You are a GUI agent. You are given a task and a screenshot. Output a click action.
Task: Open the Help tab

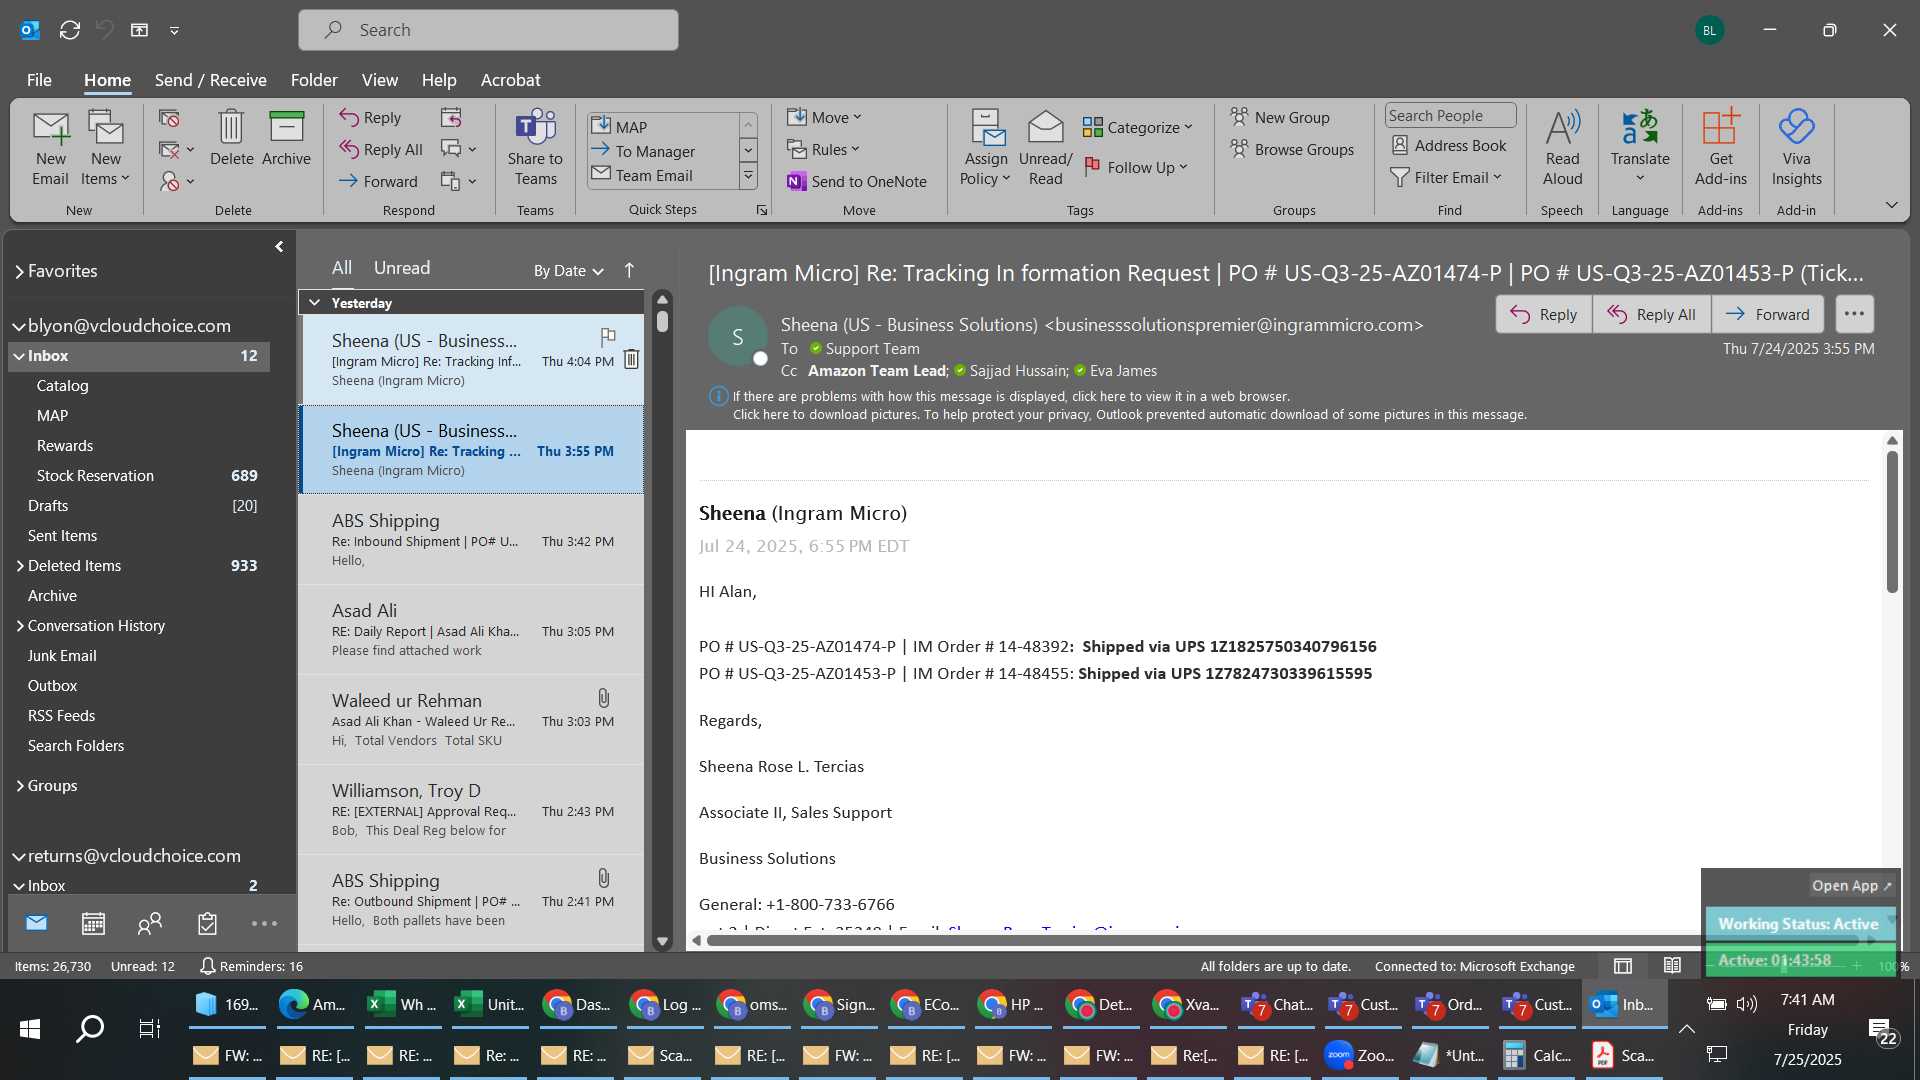(x=438, y=80)
